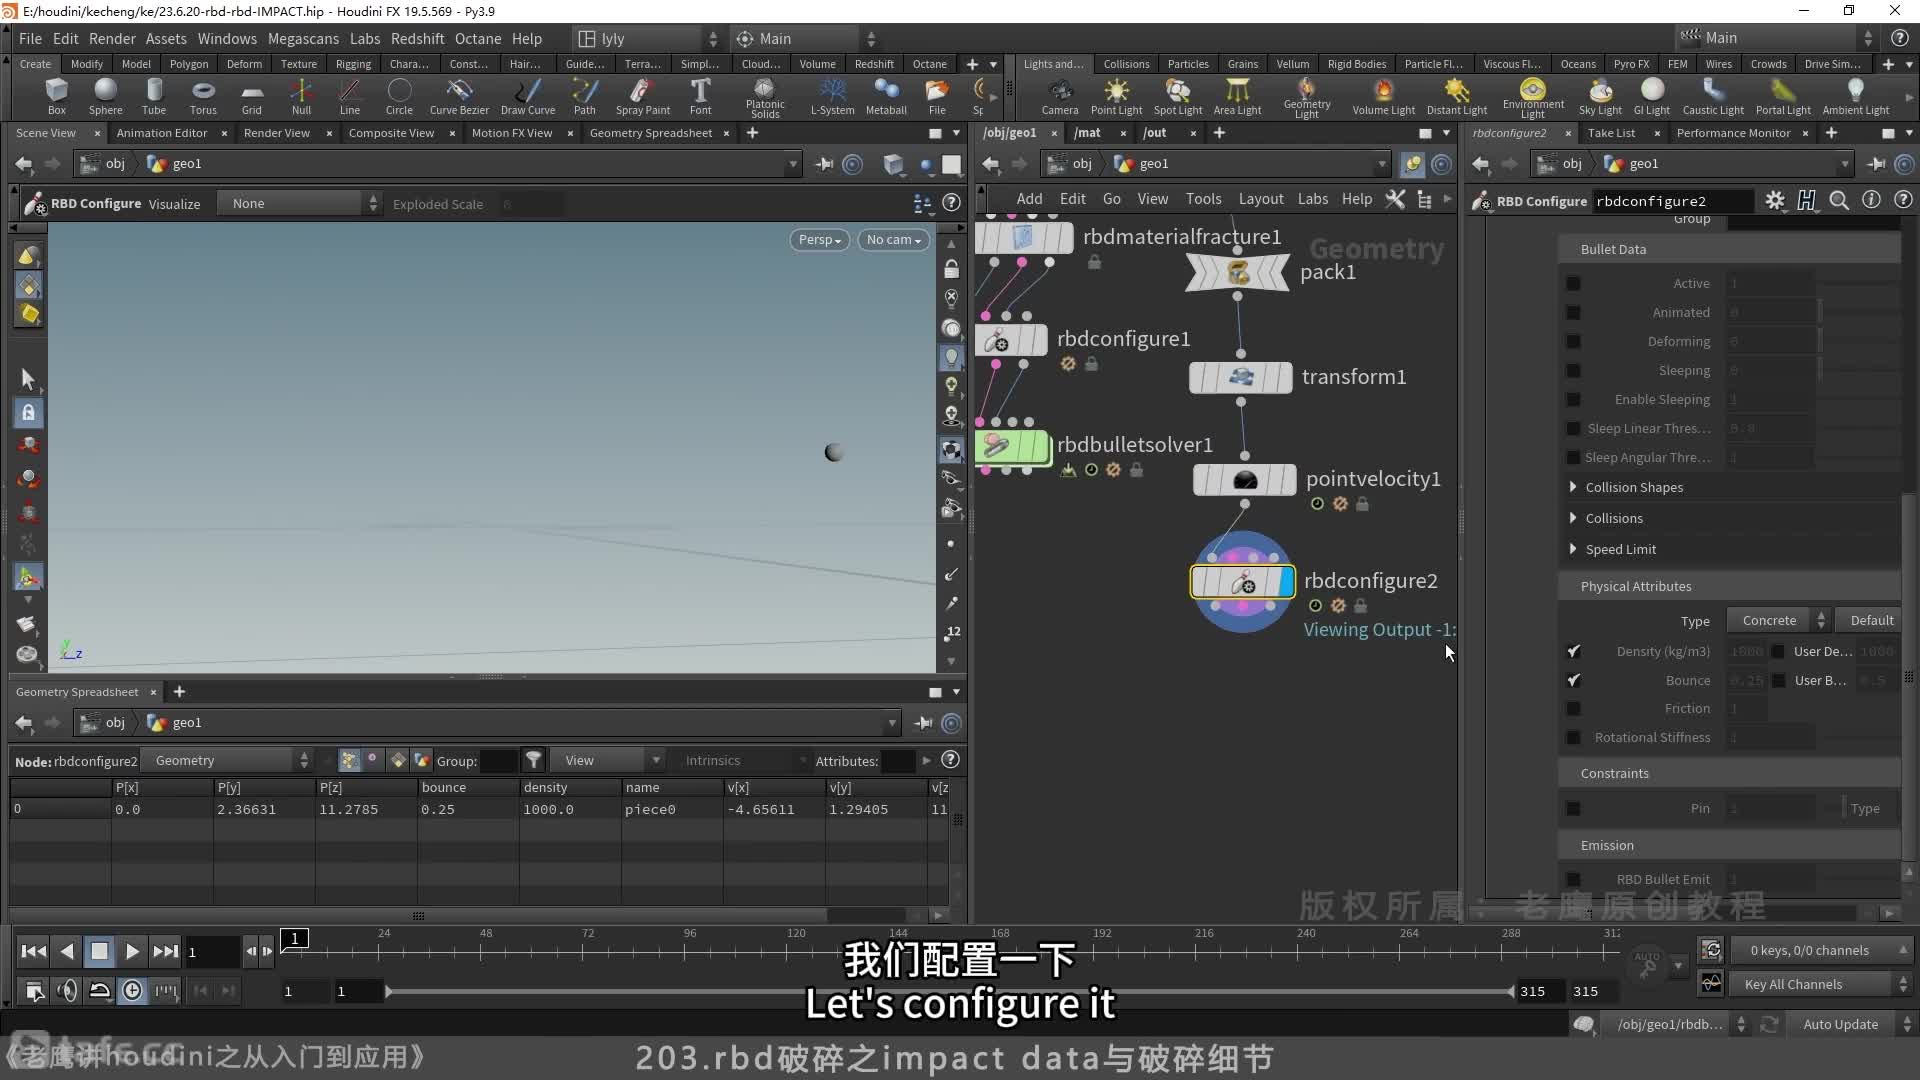Open the Geometry dropdown in spreadsheet

point(227,761)
